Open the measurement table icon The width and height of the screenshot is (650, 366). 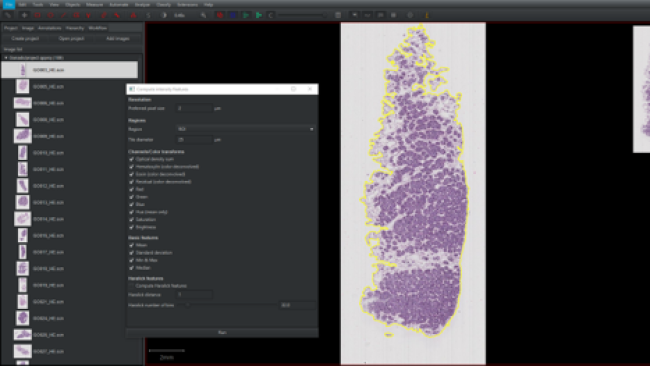point(338,15)
